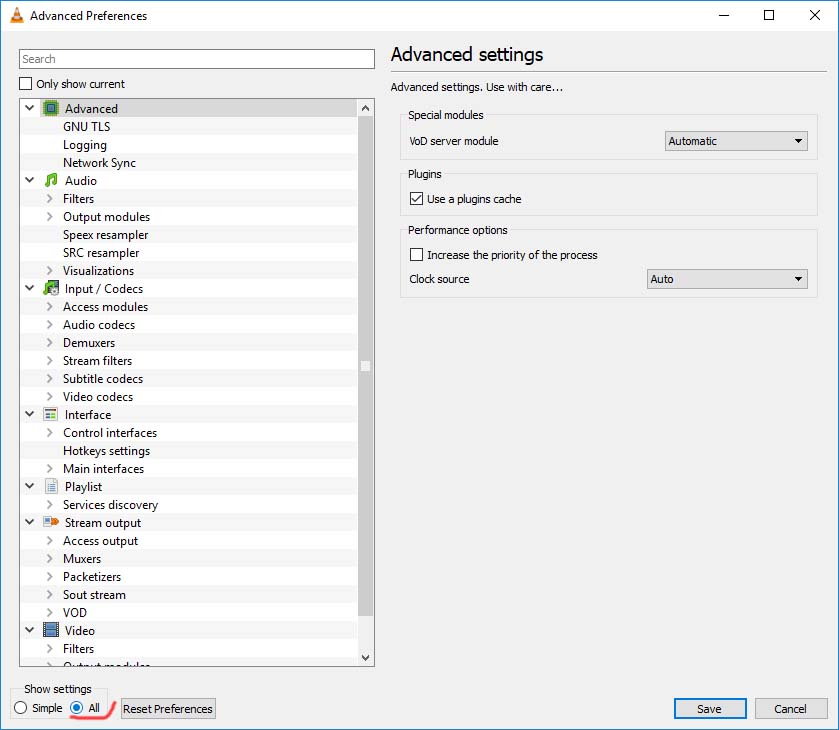
Task: Expand the VOD node arrow
Action: click(x=50, y=613)
